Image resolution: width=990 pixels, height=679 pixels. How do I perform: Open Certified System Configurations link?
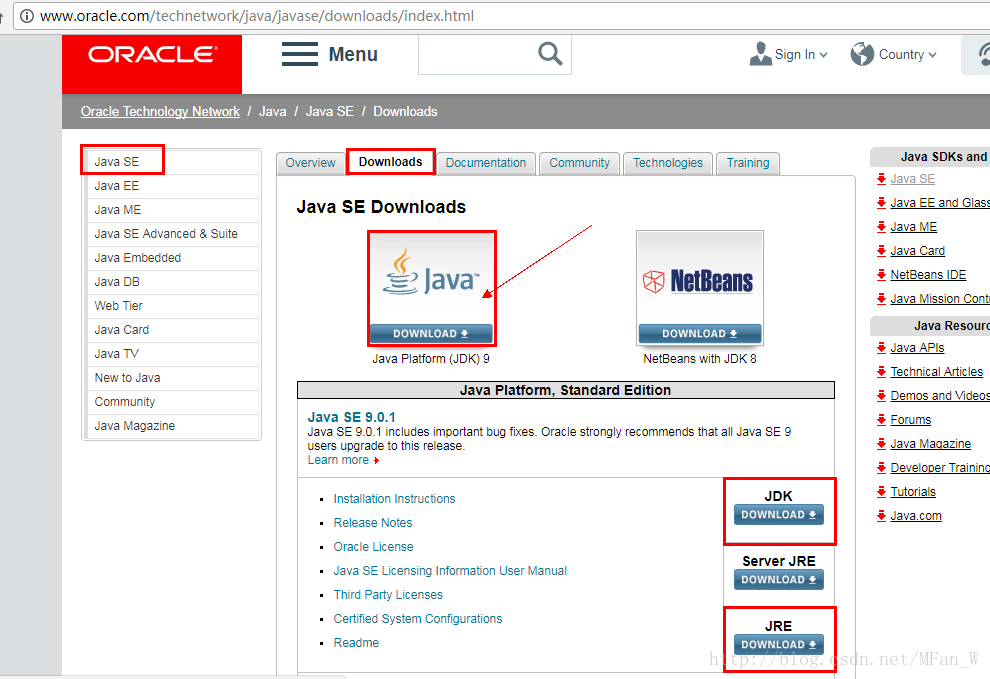(x=418, y=619)
